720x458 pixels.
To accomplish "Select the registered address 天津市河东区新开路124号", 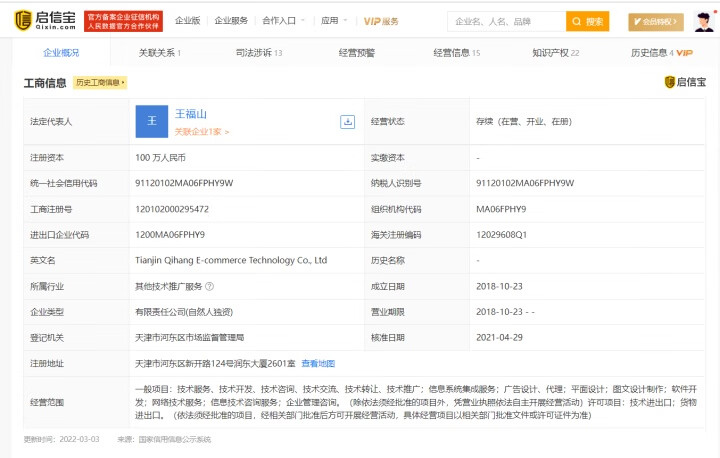I will pos(215,363).
